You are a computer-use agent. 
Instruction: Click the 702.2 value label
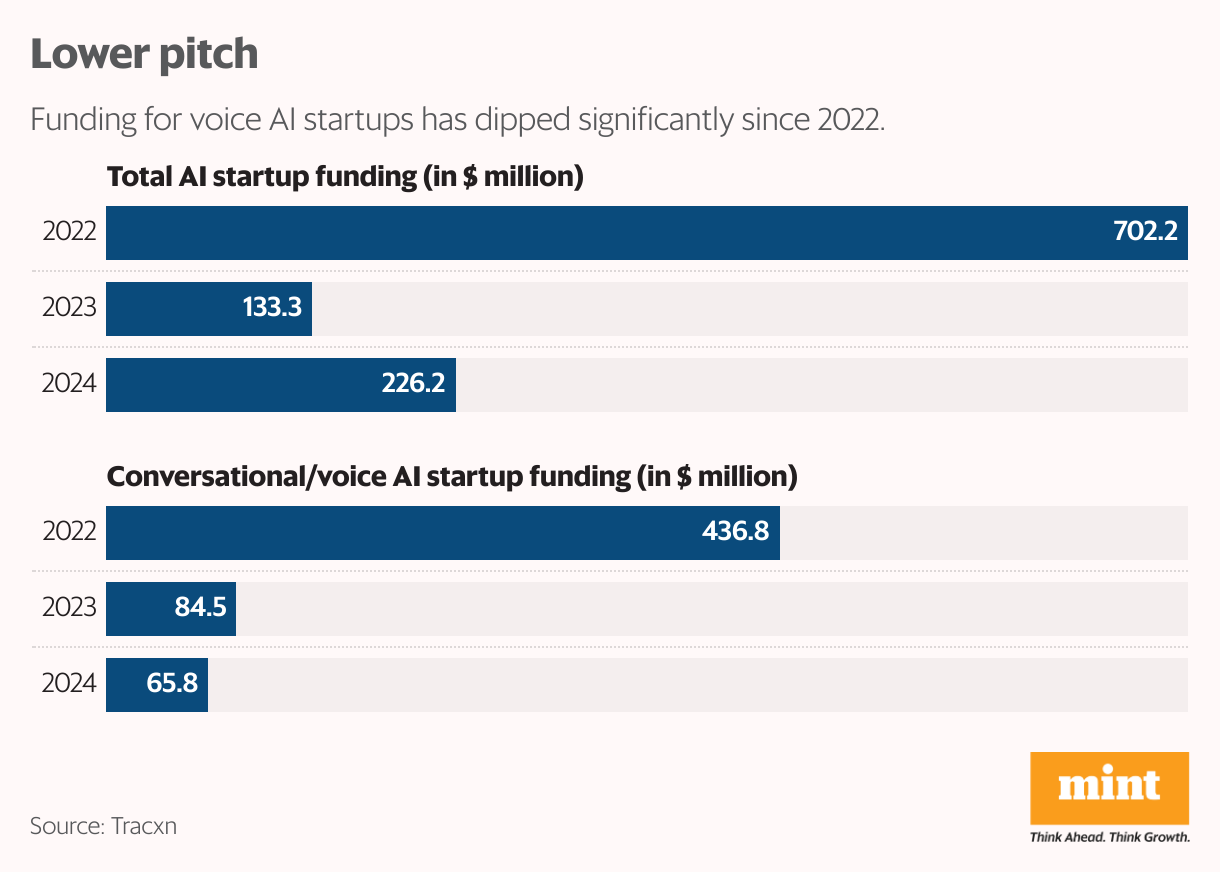pos(1145,233)
